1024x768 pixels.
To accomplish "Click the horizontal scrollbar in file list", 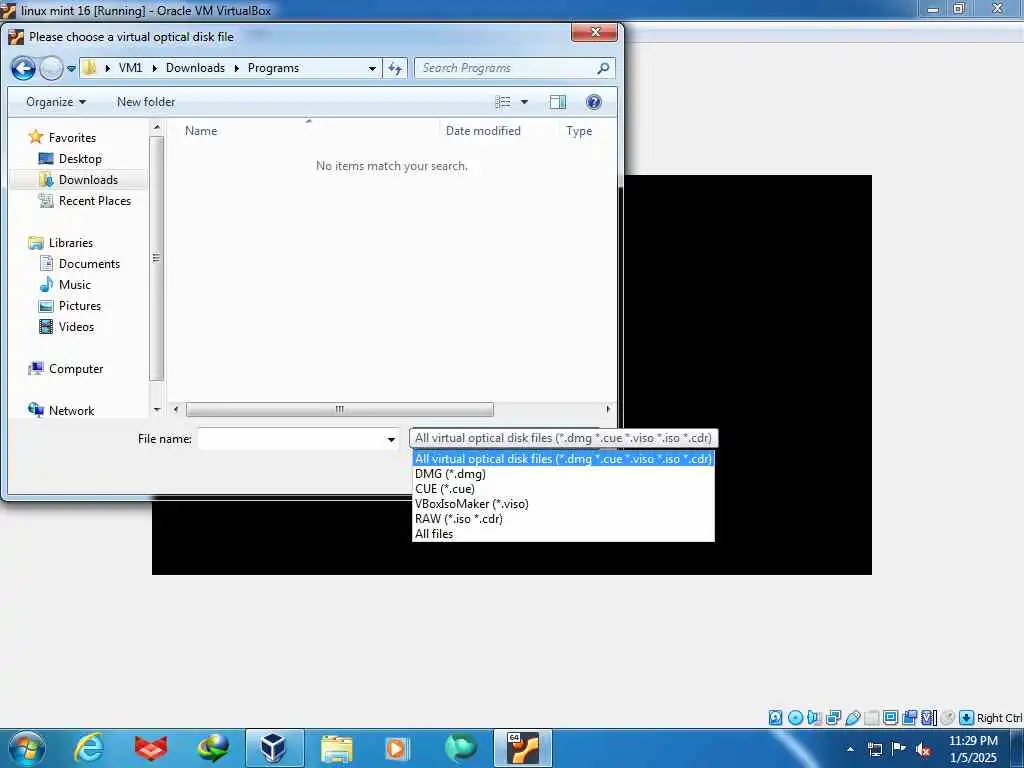I will coord(340,409).
